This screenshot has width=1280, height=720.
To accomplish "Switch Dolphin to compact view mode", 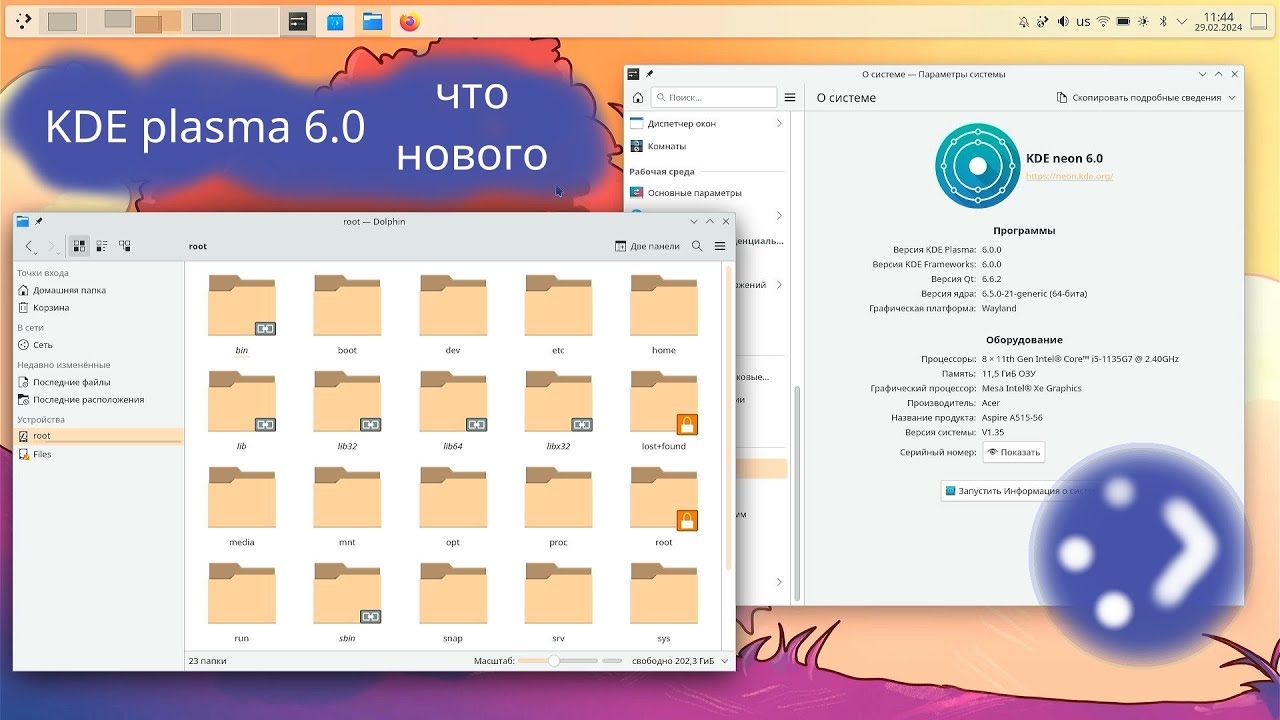I will 102,246.
